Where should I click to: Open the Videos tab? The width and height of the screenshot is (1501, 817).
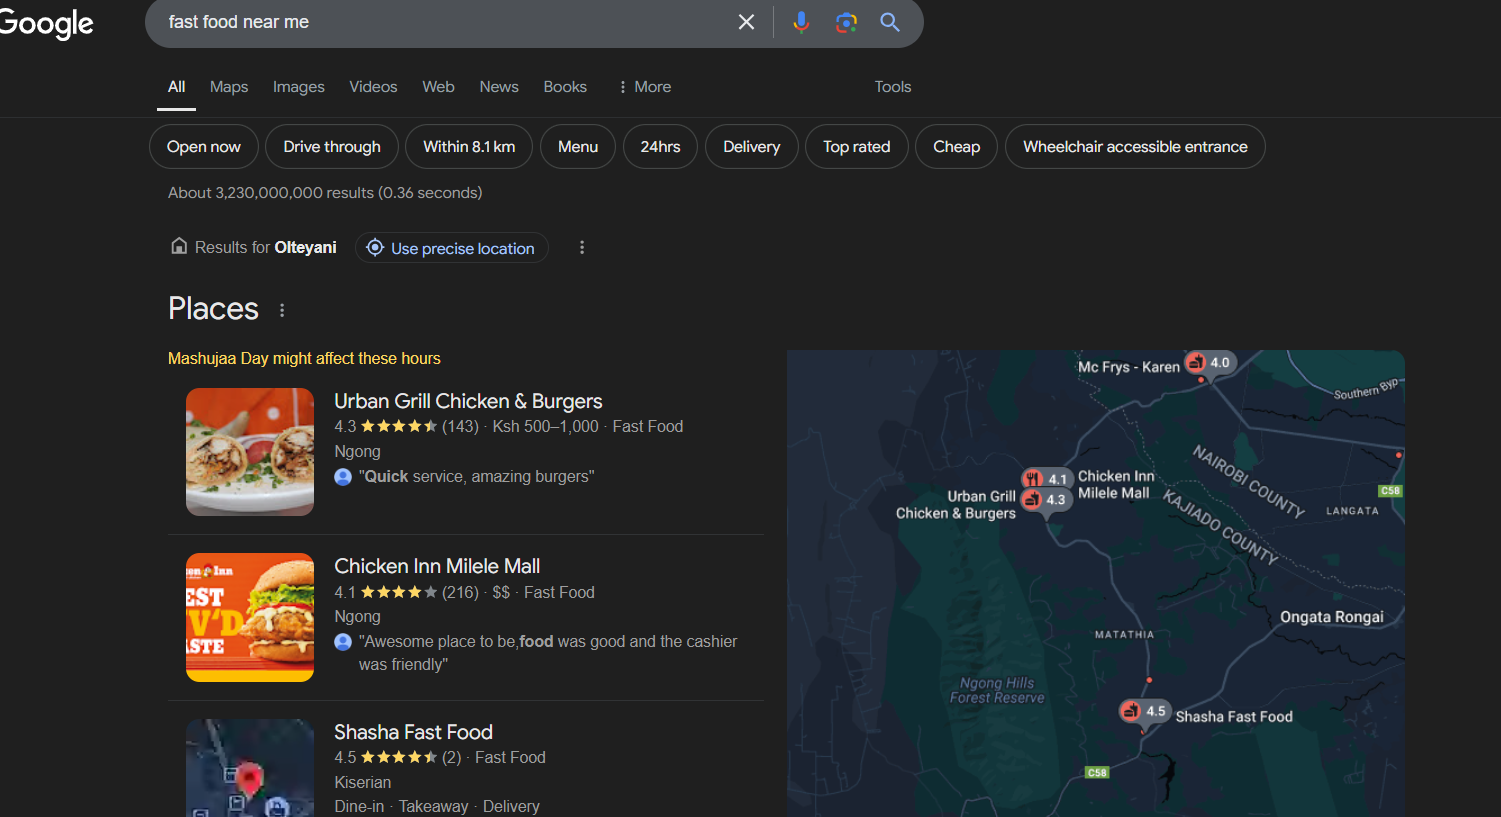tap(373, 87)
